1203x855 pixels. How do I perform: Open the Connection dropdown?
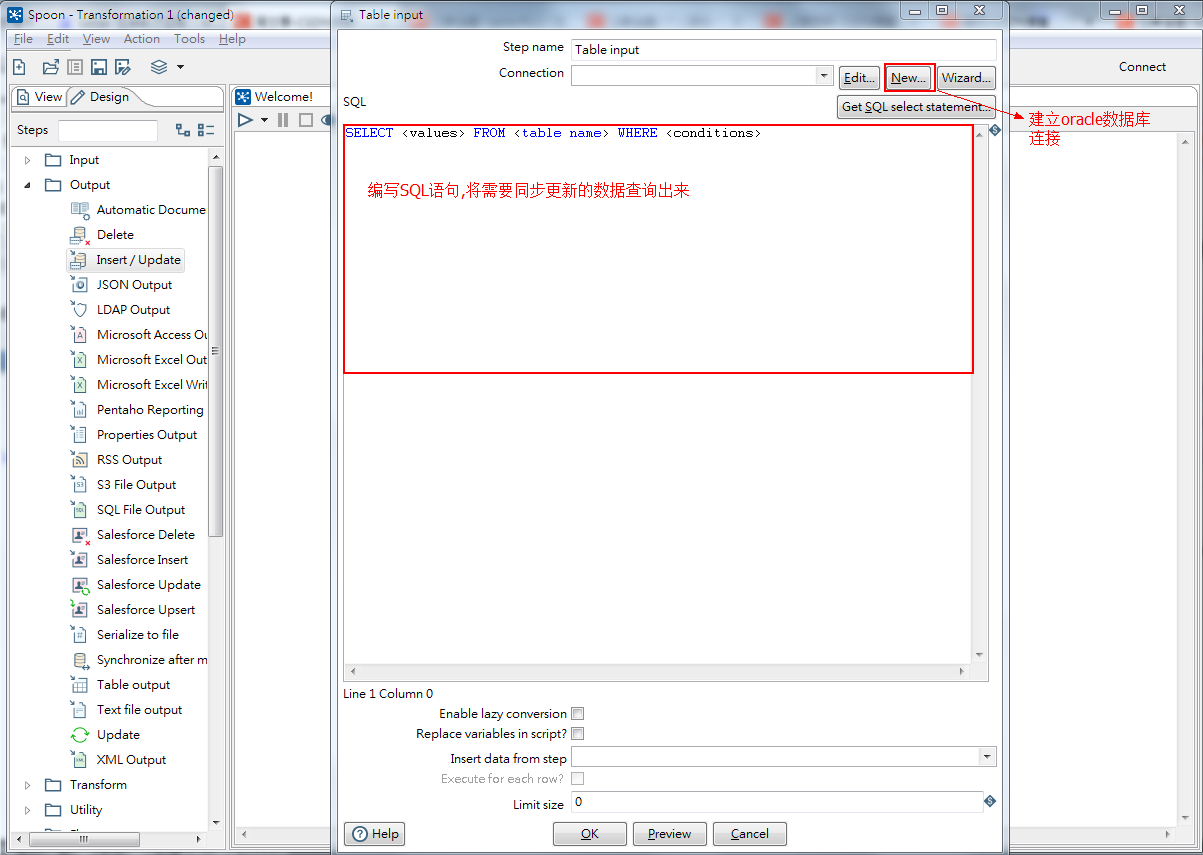(x=824, y=76)
